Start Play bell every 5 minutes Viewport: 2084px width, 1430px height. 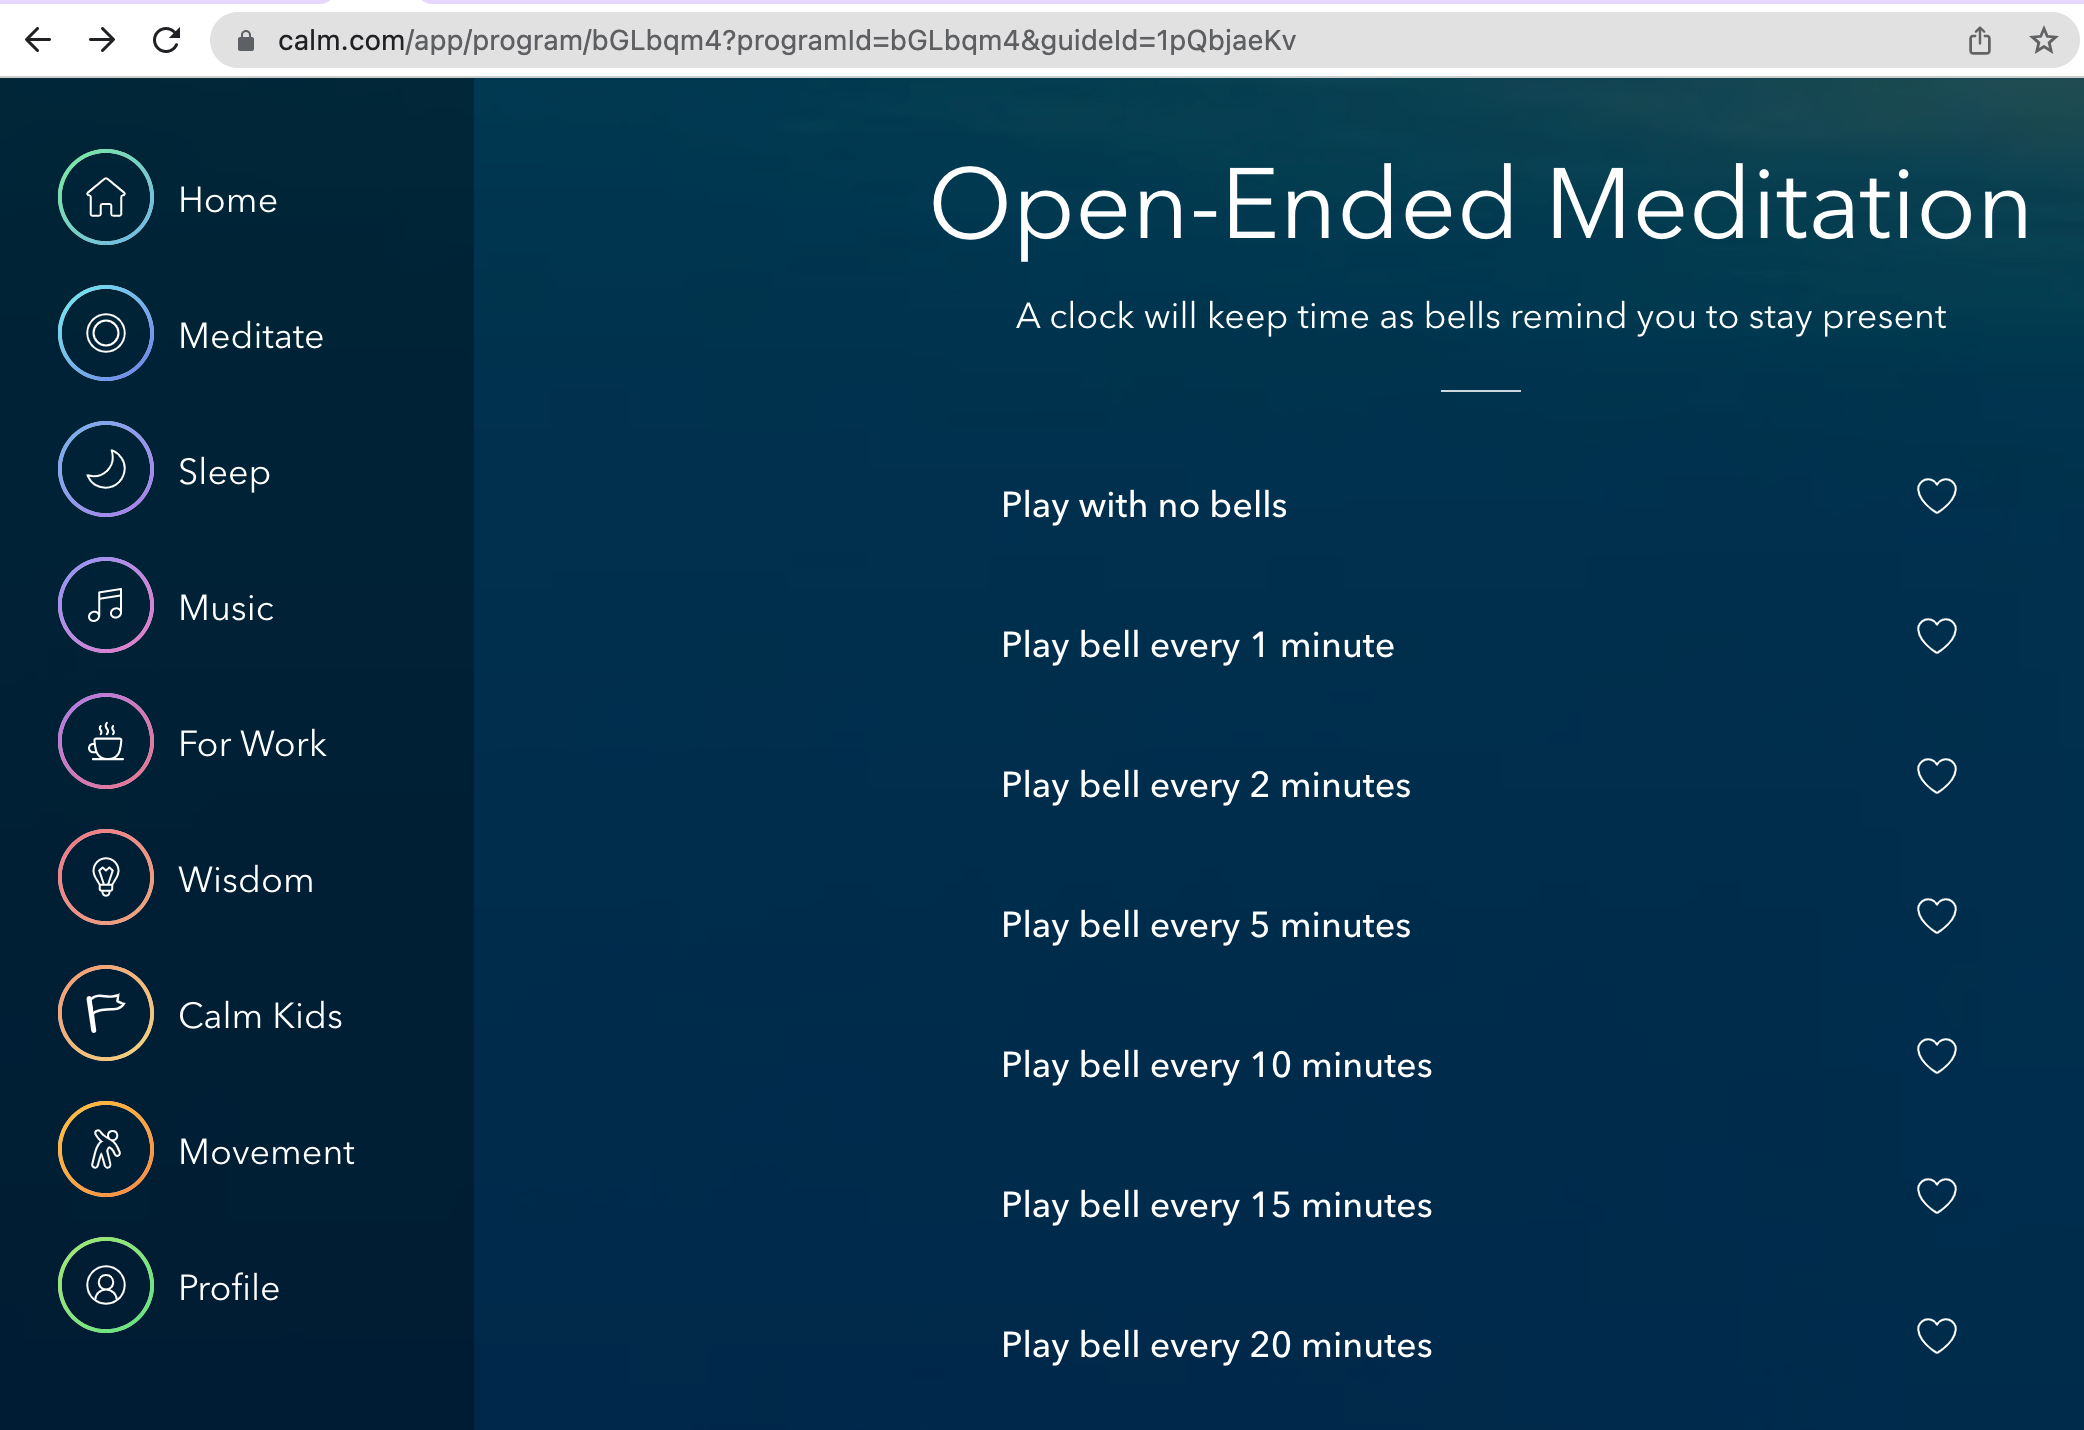pos(1205,925)
